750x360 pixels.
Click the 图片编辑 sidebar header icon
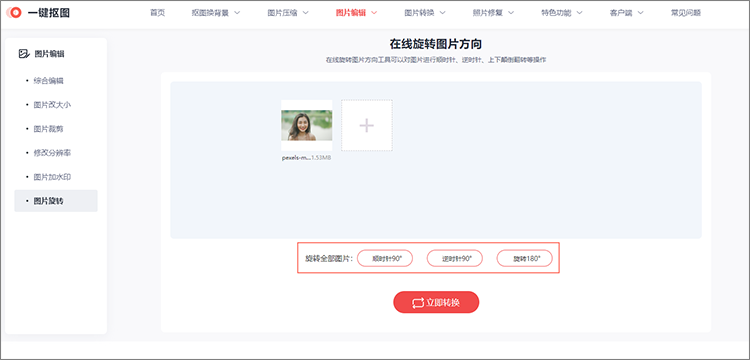coord(24,54)
